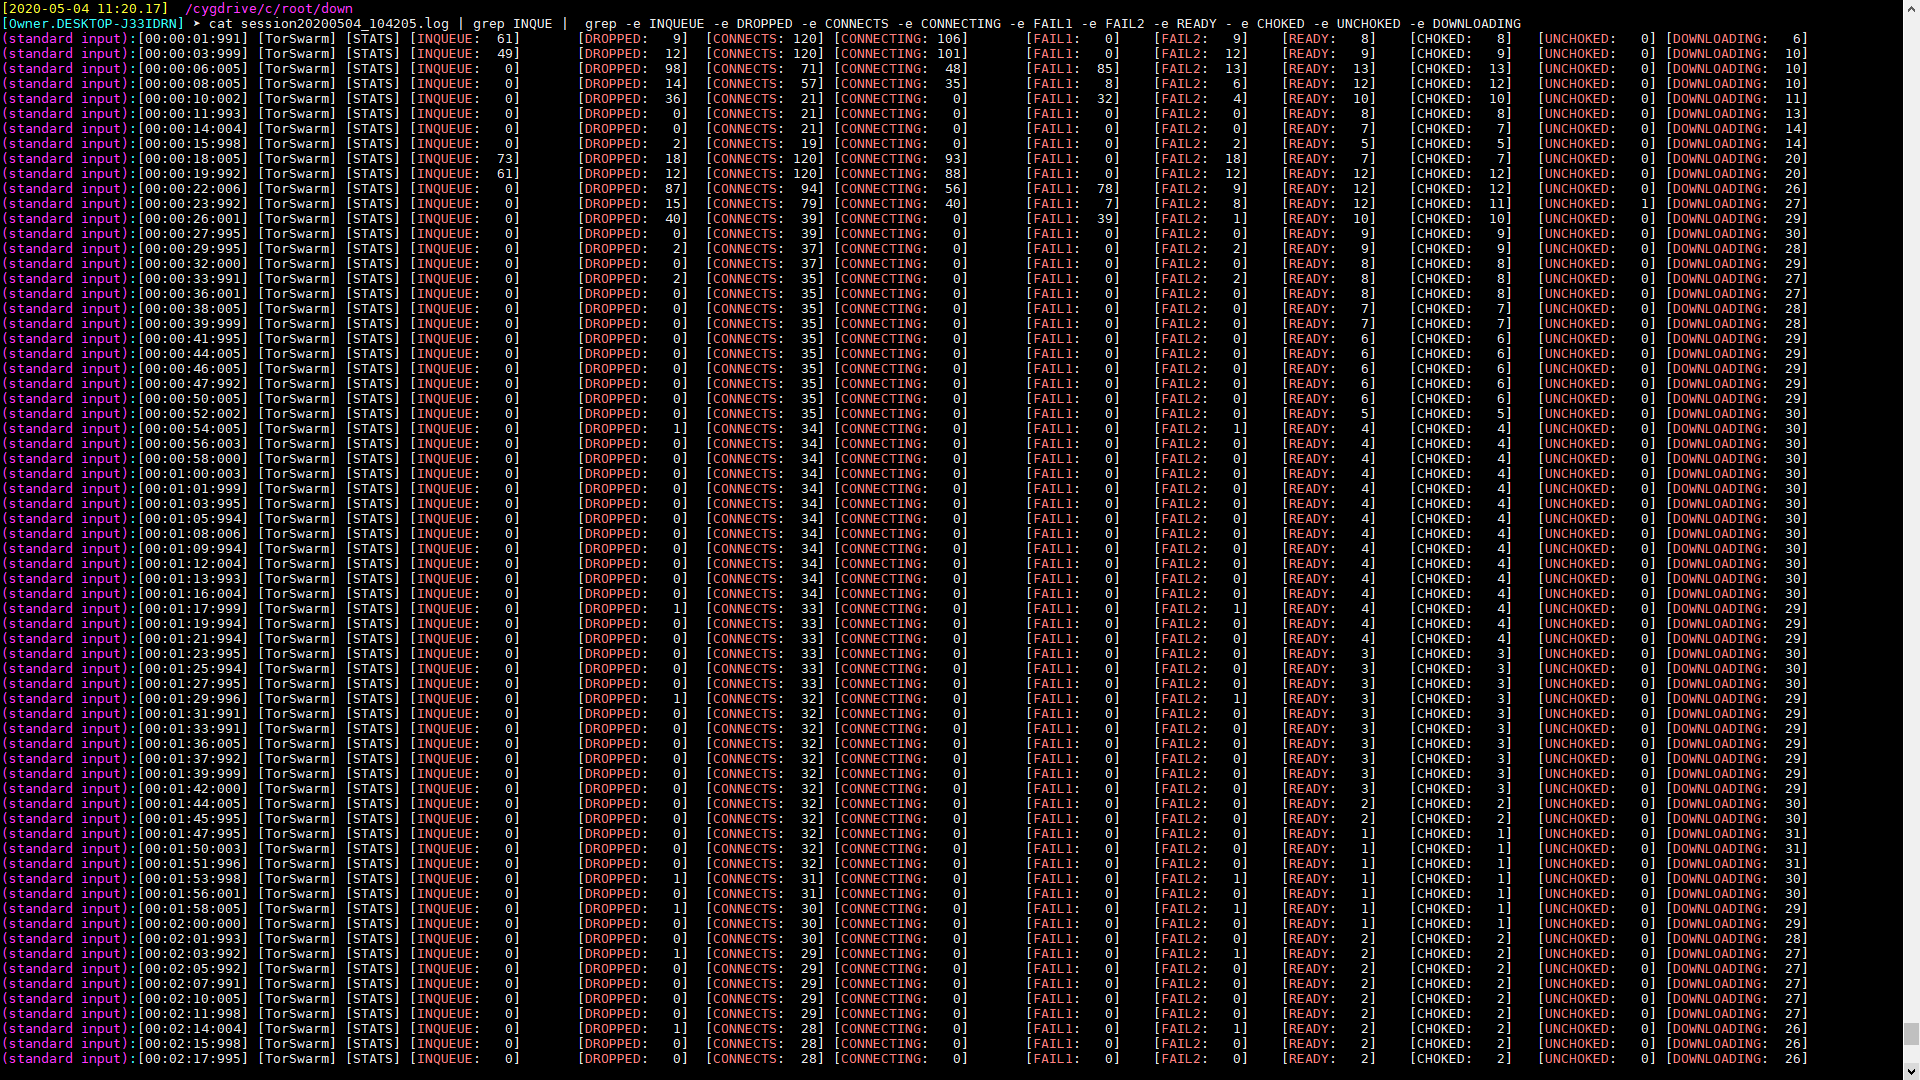
Task: Click the log timestamp 00:00:01:991
Action: pyautogui.click(x=192, y=39)
